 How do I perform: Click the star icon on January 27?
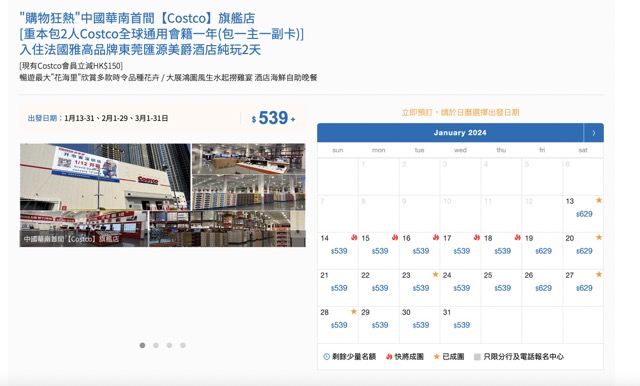click(x=599, y=275)
